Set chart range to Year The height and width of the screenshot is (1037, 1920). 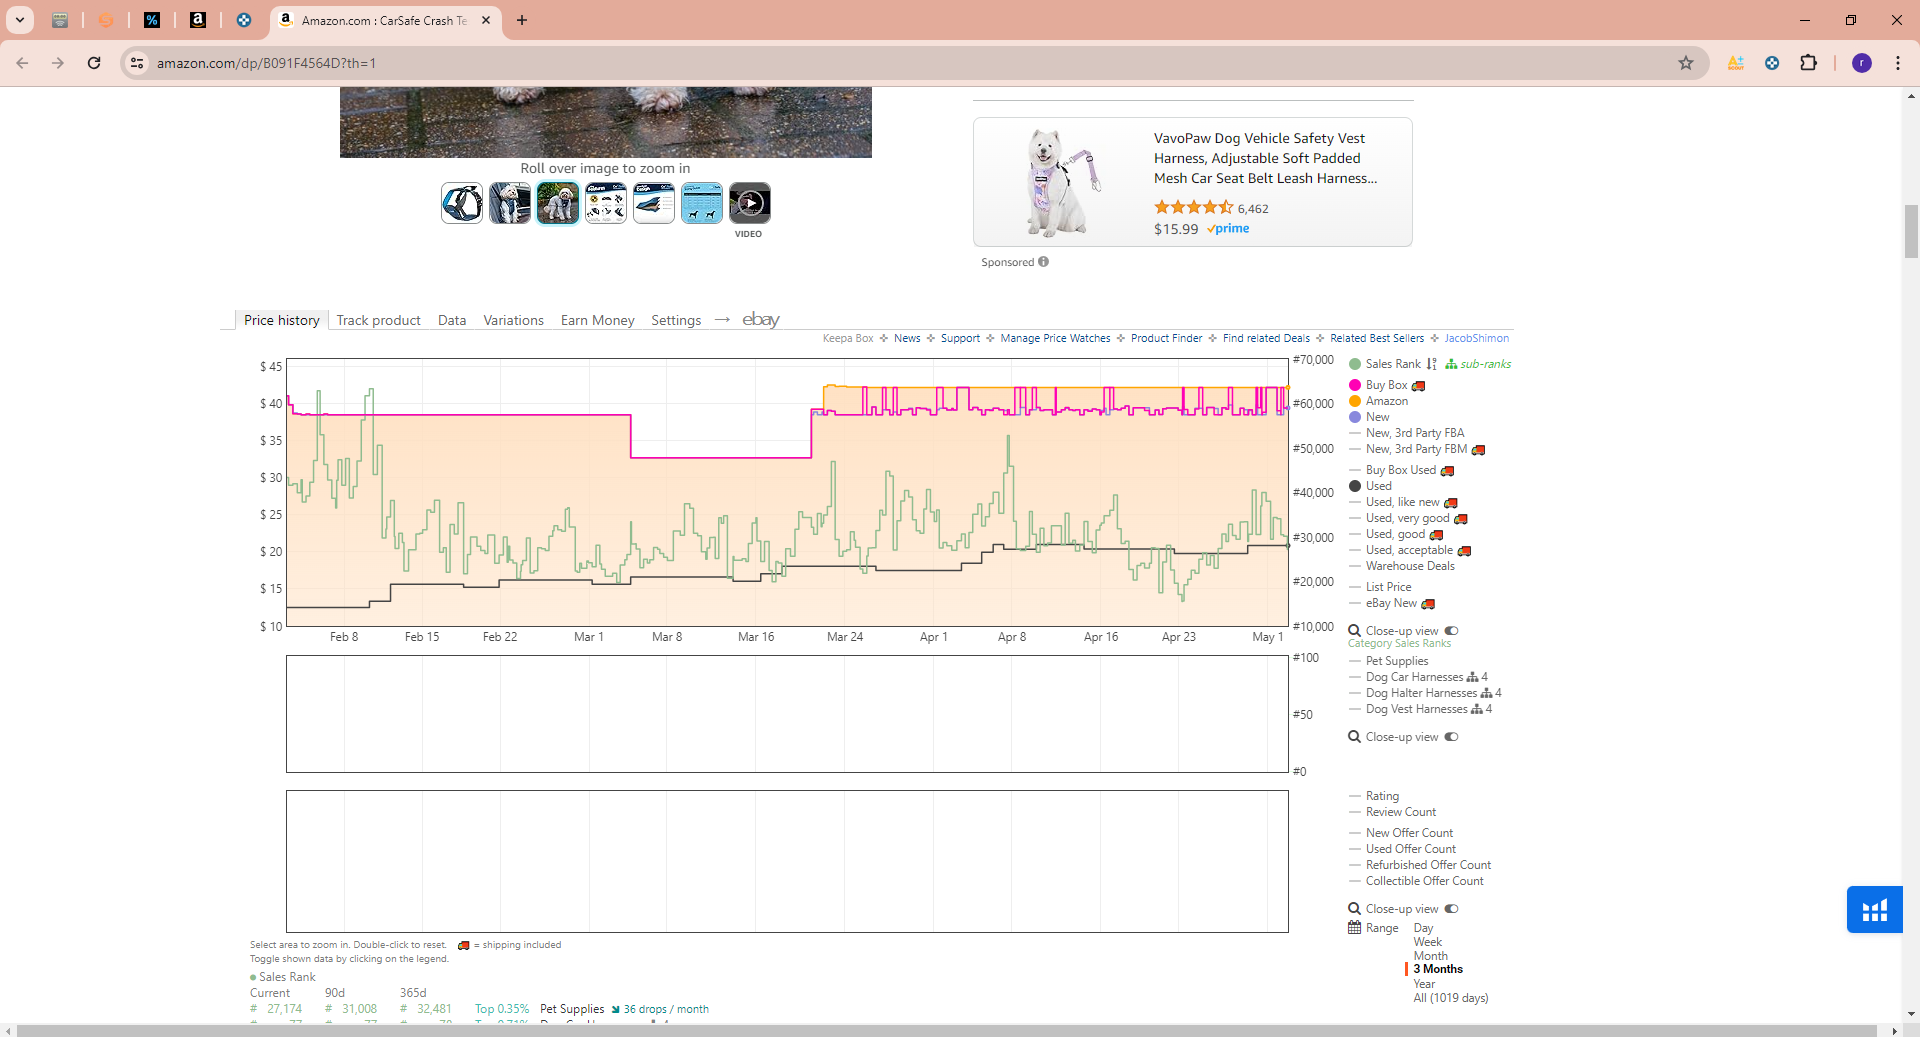coord(1424,984)
